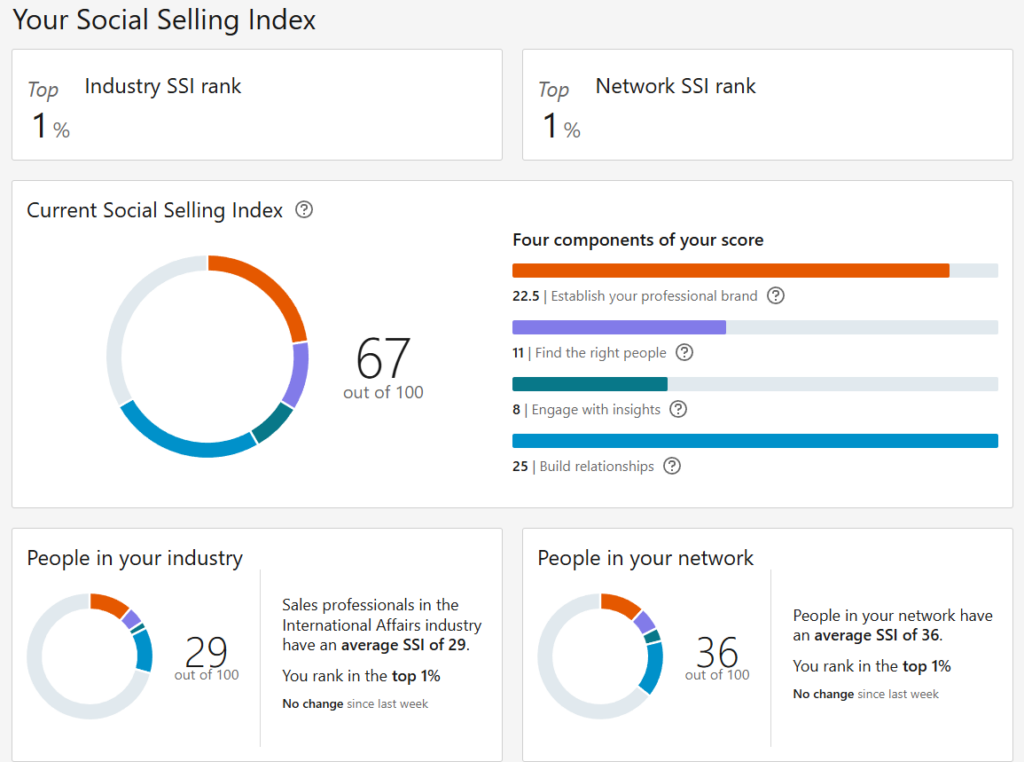
Task: Click help icon beside Current Social Selling Index
Action: pyautogui.click(x=305, y=210)
